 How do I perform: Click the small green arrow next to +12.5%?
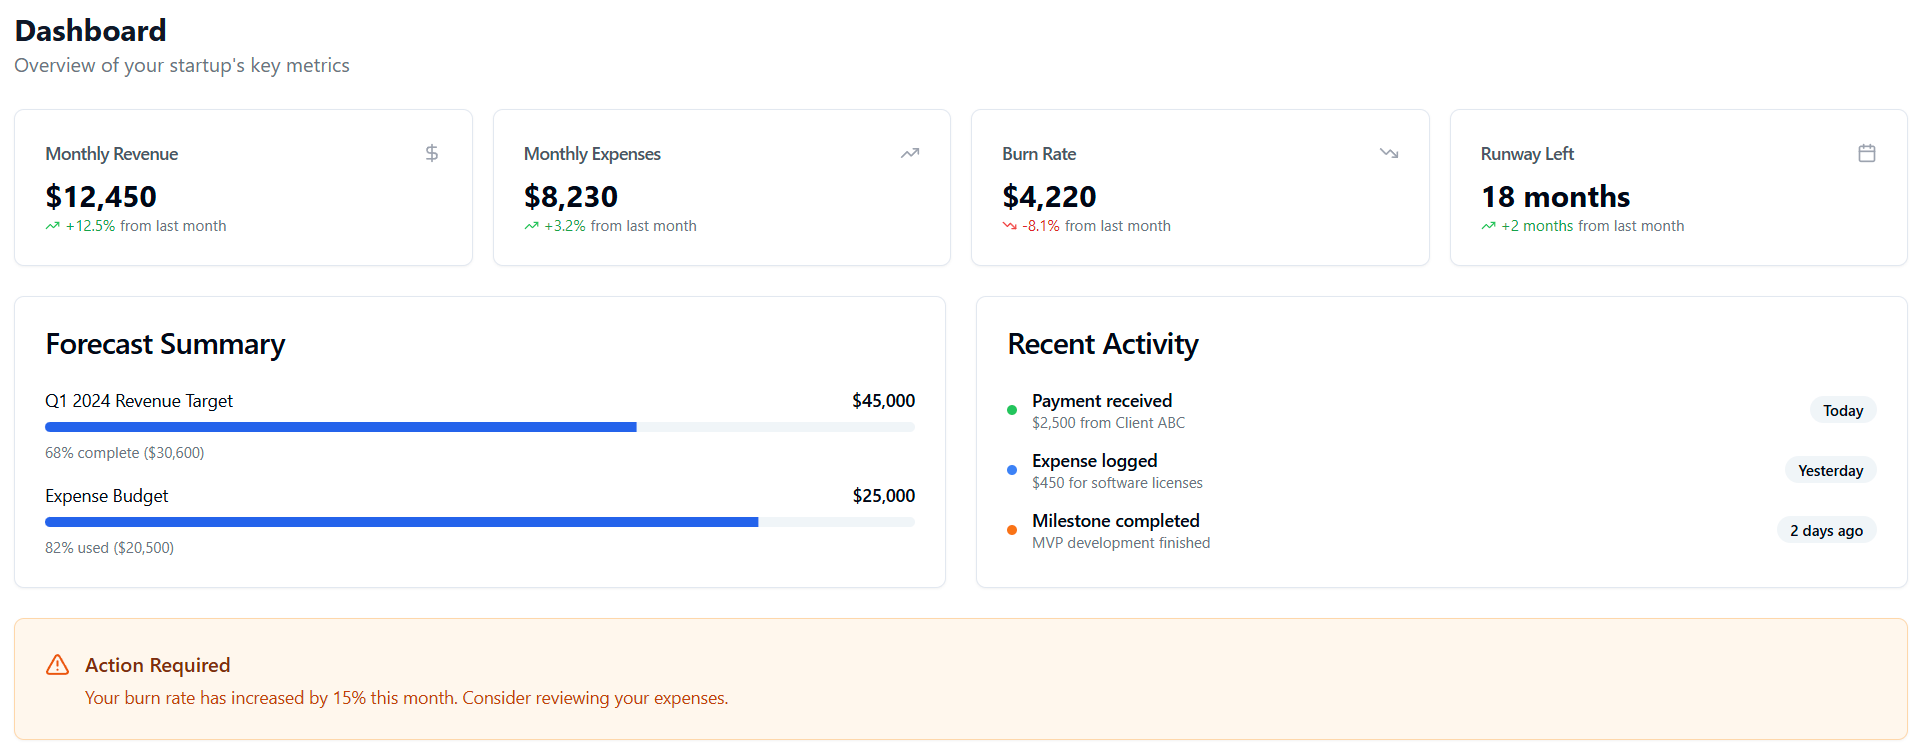click(52, 226)
